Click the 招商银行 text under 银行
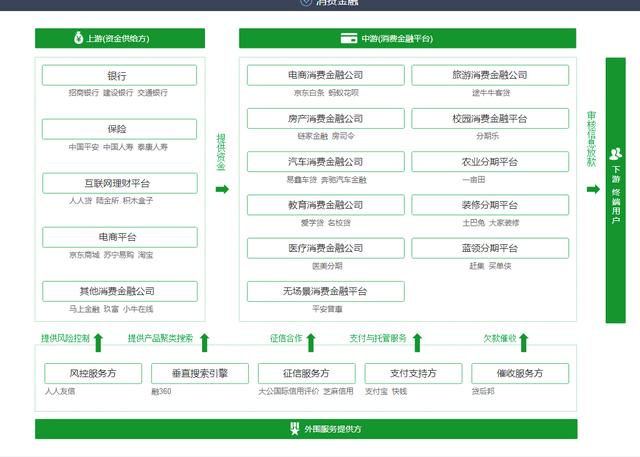Screen dimensions: 640x457 (84, 93)
